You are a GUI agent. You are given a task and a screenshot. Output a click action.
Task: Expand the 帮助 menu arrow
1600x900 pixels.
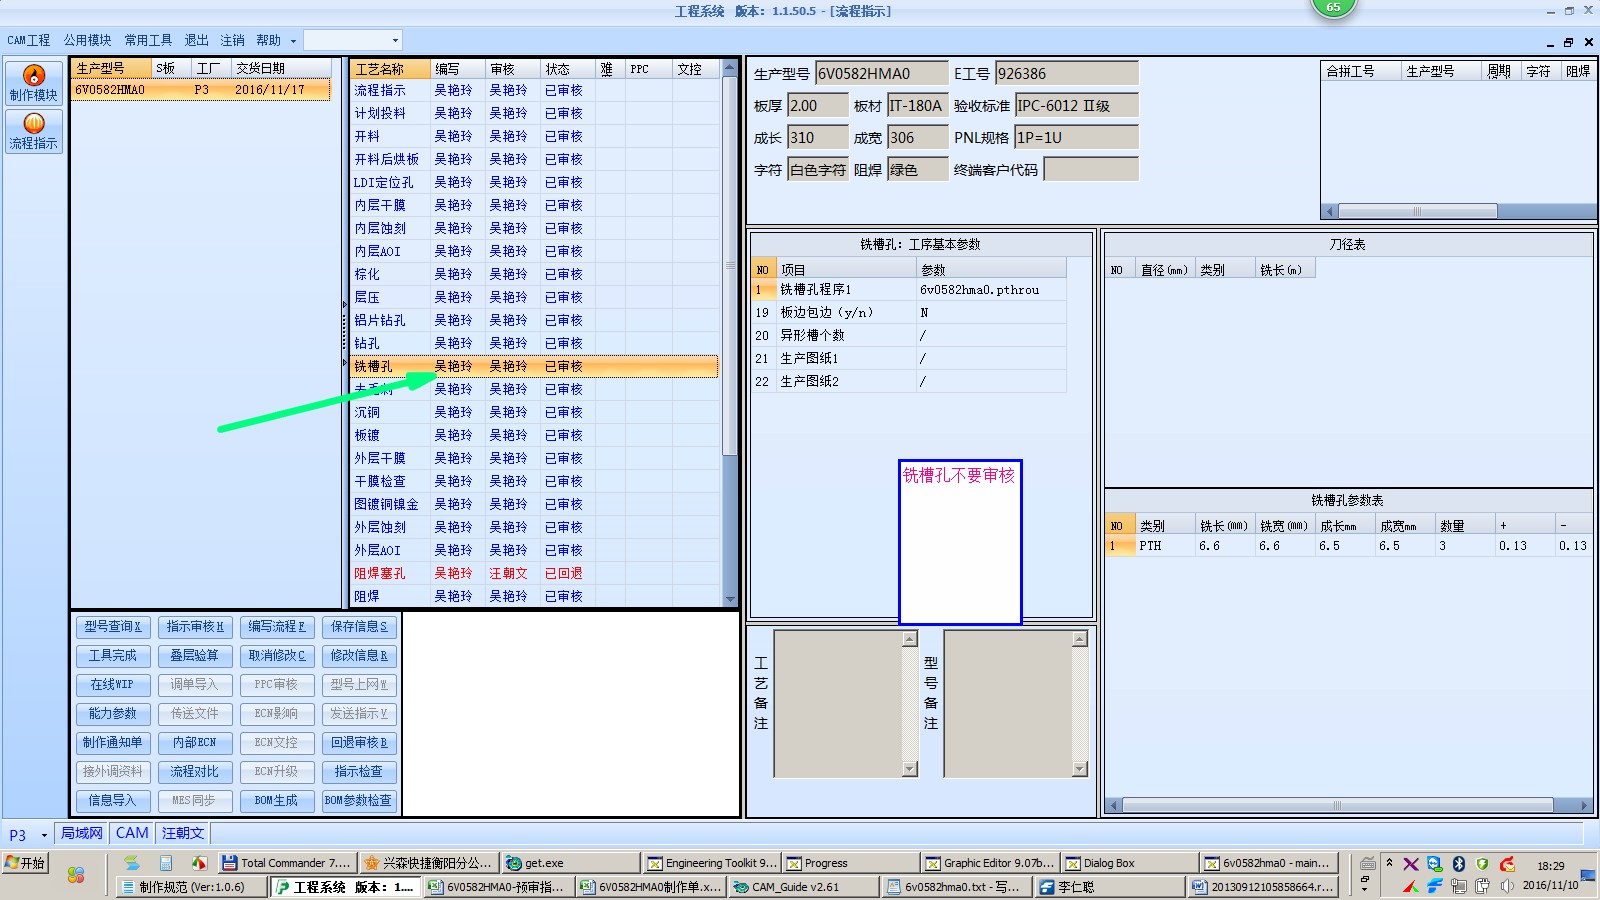pyautogui.click(x=293, y=41)
